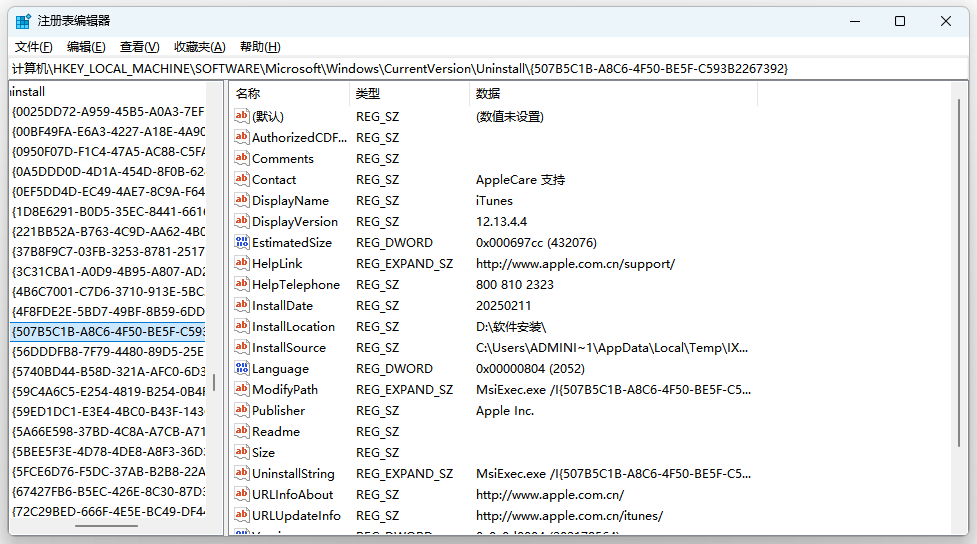Select the icon next to URLUpdateInfo
This screenshot has height=544, width=977.
242,515
